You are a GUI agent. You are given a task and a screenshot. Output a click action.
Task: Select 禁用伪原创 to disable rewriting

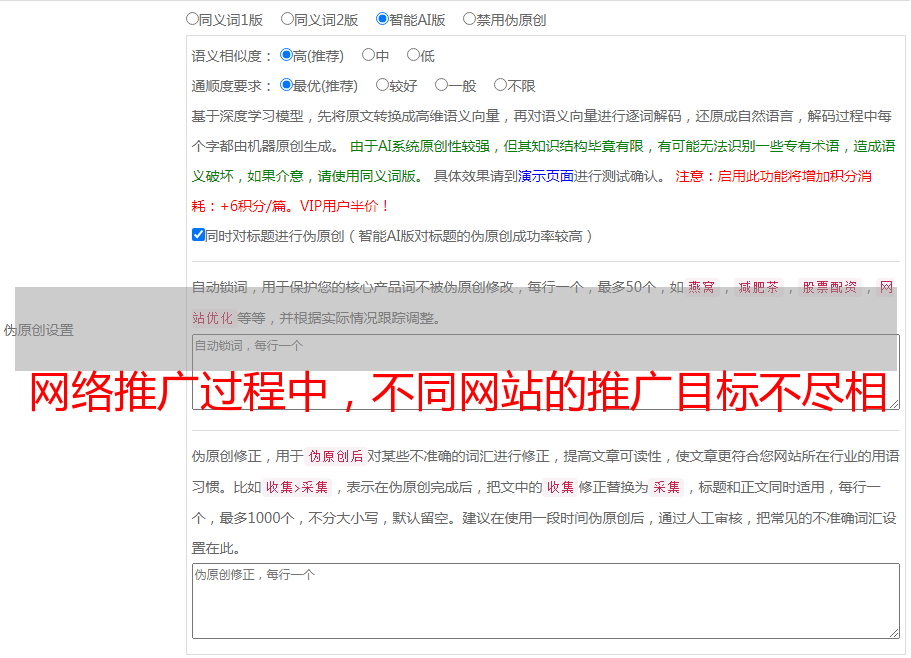469,19
